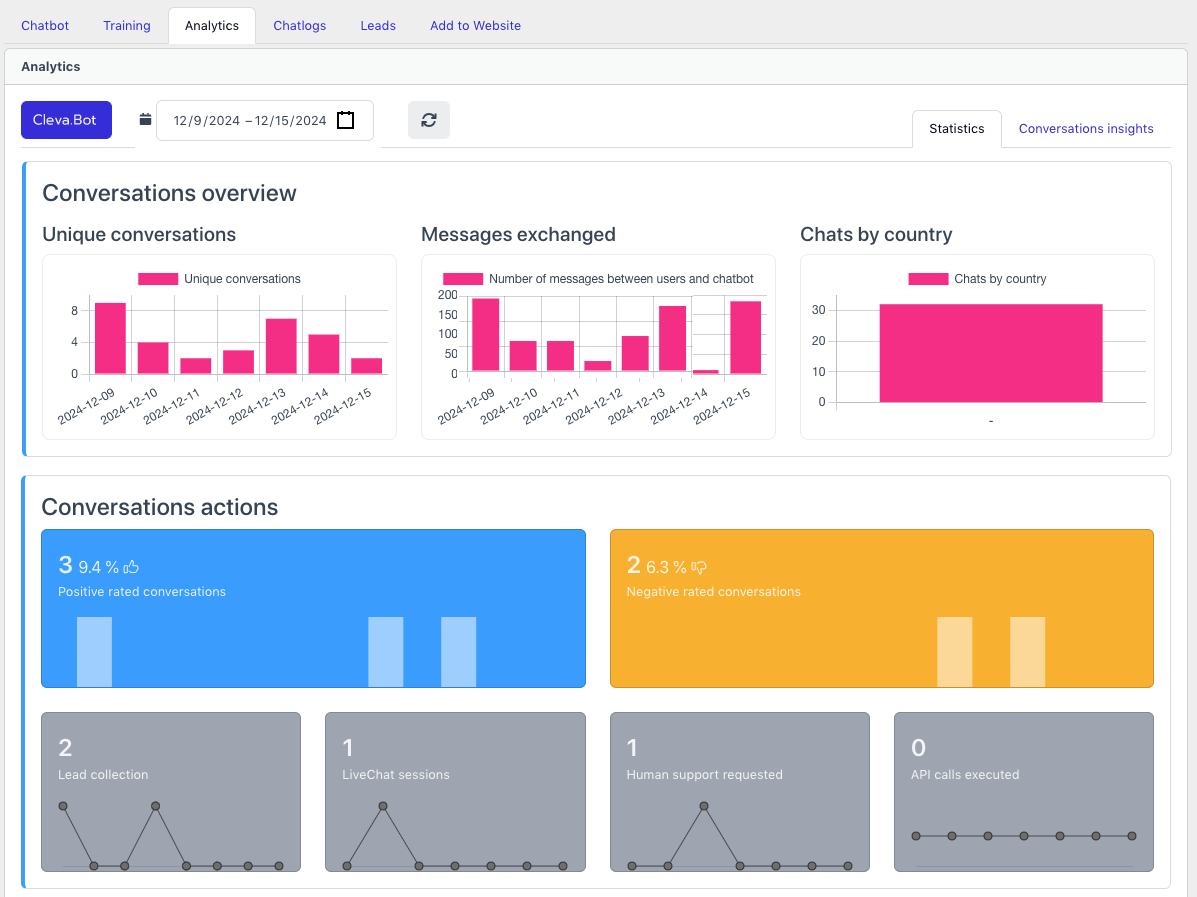Screen dimensions: 1197x897
Task: Switch to the Chatlogs tab
Action: point(300,26)
